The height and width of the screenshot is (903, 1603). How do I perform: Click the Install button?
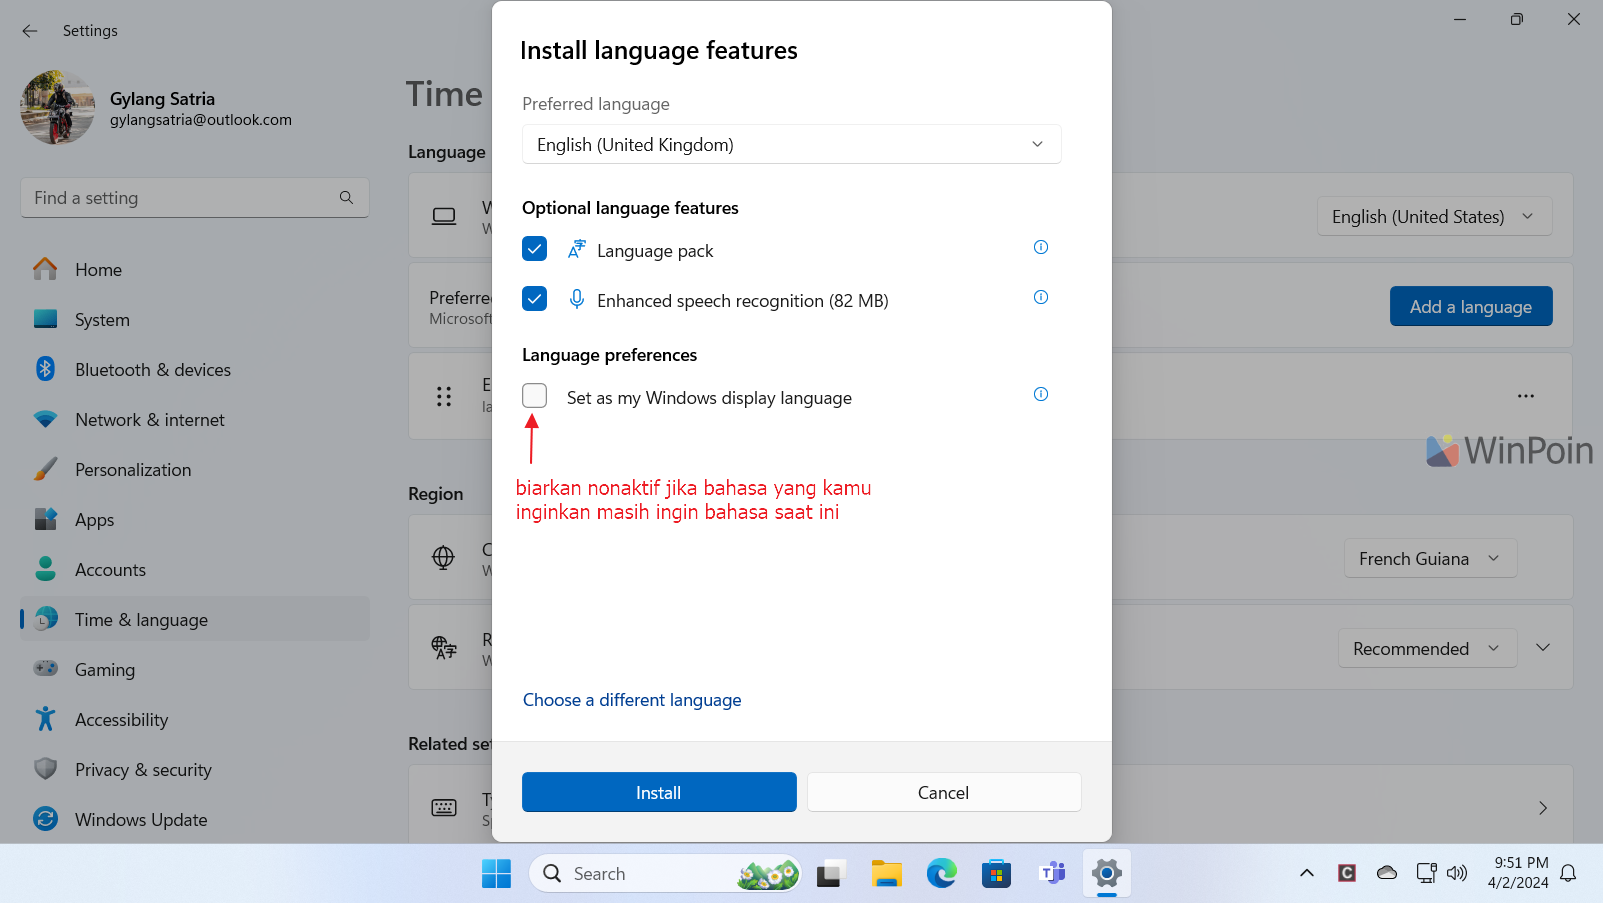659,793
